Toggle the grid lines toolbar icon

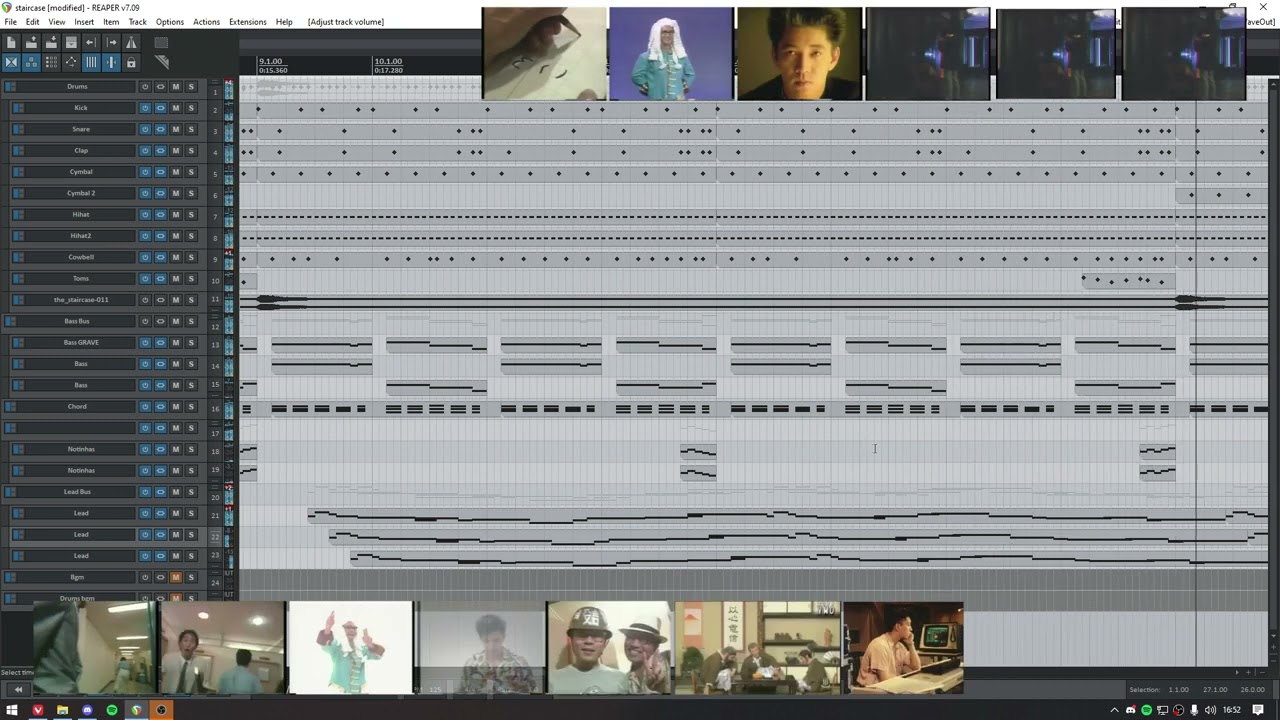click(x=91, y=62)
